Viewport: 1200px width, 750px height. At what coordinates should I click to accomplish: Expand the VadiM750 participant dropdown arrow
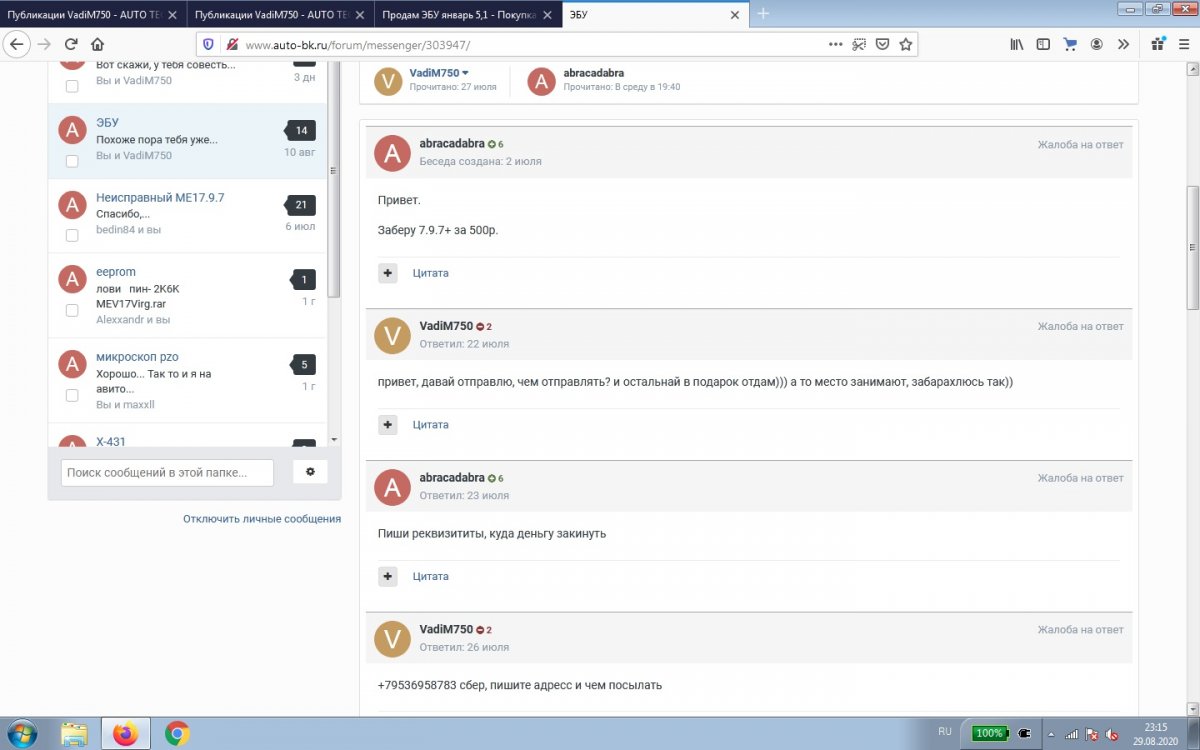(465, 73)
